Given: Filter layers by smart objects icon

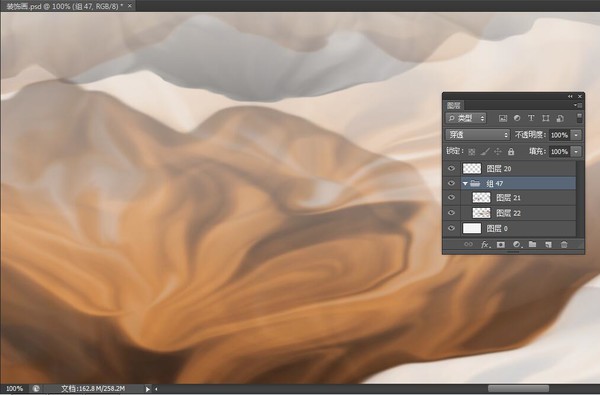Looking at the screenshot, I should pos(560,118).
